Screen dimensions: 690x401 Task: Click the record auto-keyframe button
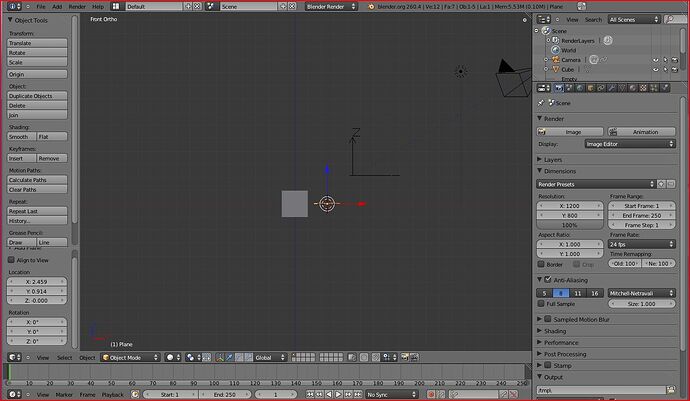pos(431,394)
